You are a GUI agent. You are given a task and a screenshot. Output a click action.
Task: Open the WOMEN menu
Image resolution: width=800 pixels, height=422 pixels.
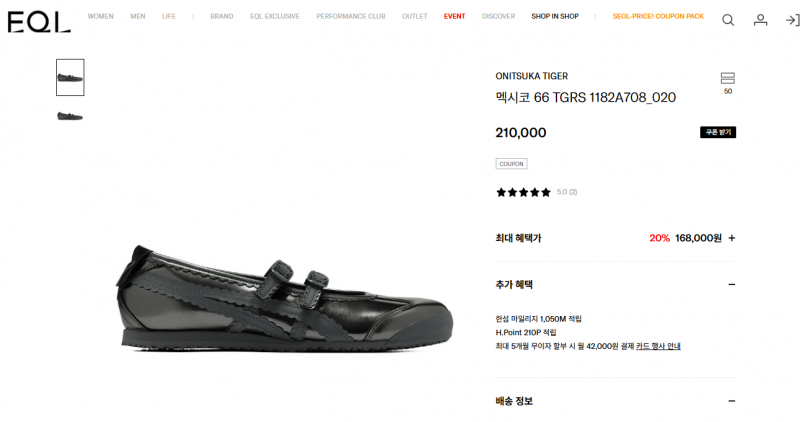pyautogui.click(x=101, y=16)
